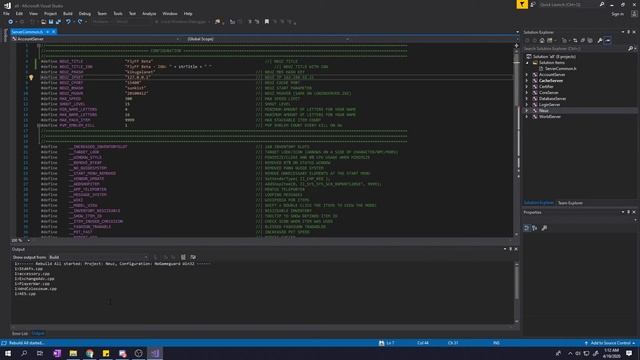
Task: Click Clear All icon in Output panel
Action: coord(183,257)
